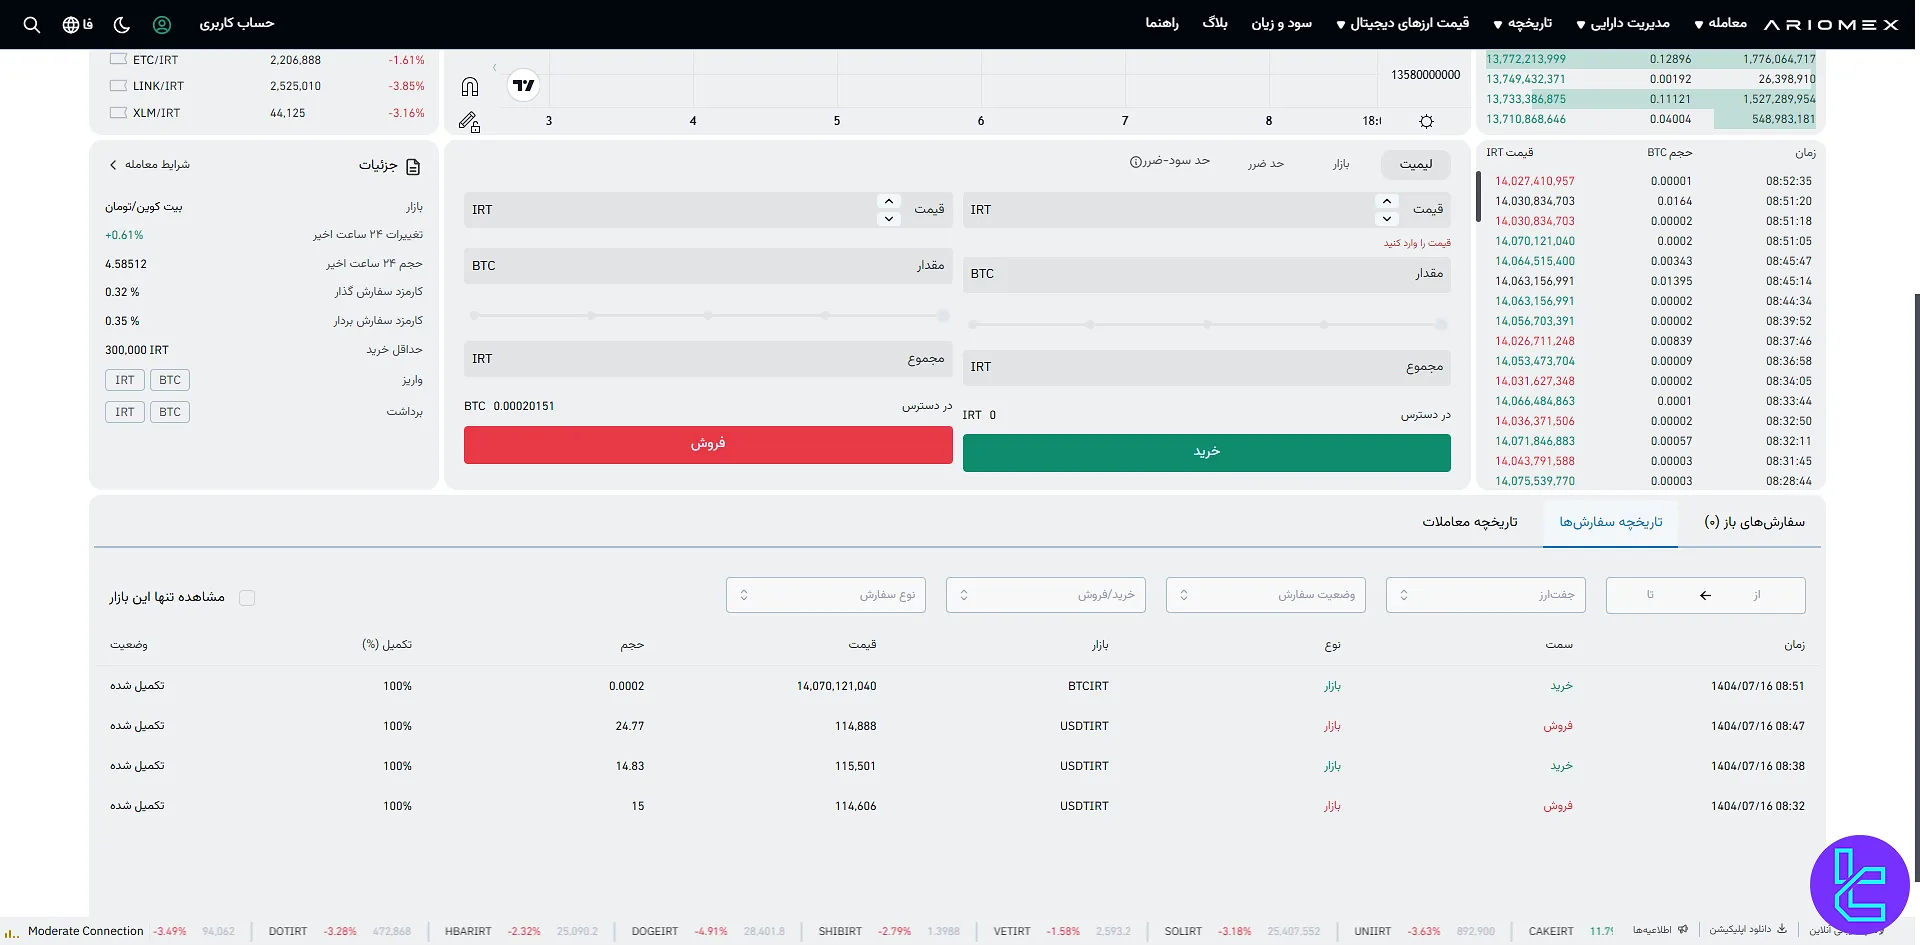Check the LINK/IRT favorite box
The height and width of the screenshot is (945, 1920).
coord(118,86)
